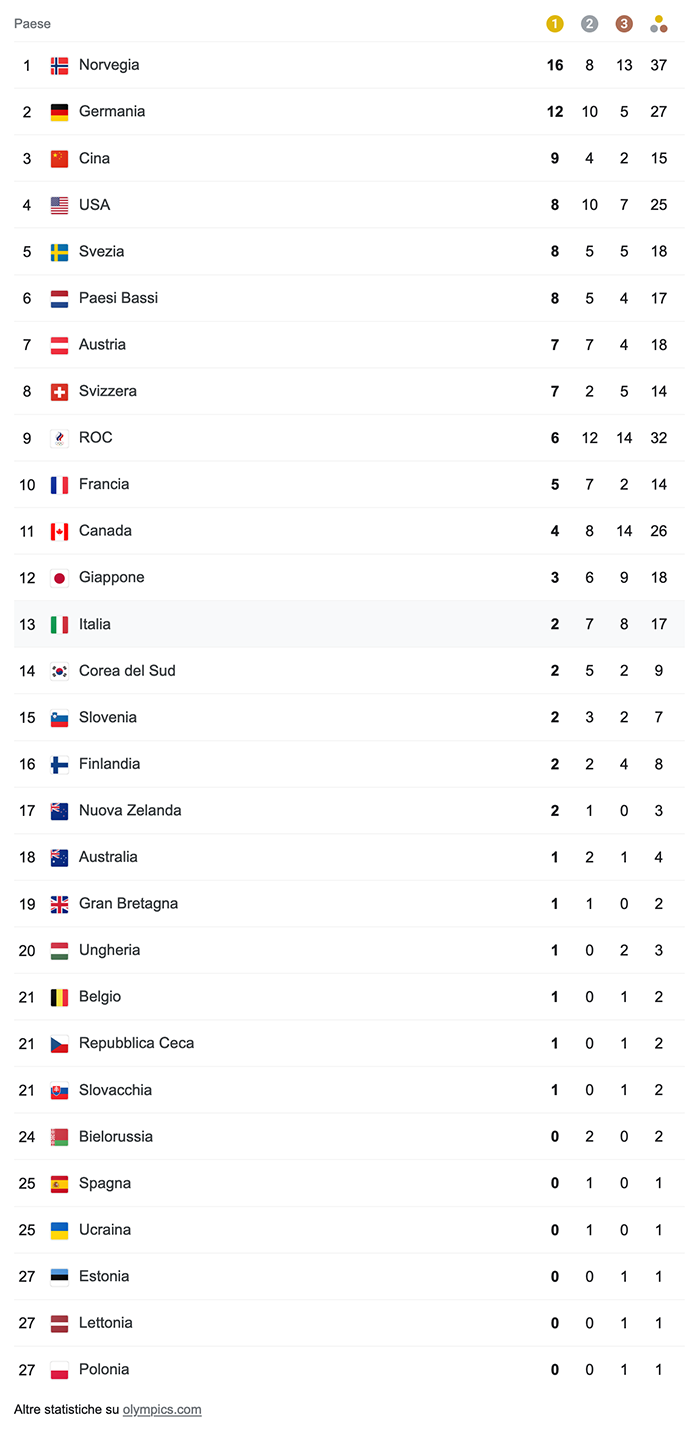The image size is (700, 1436).
Task: Click the Polonia flag icon
Action: click(60, 1370)
